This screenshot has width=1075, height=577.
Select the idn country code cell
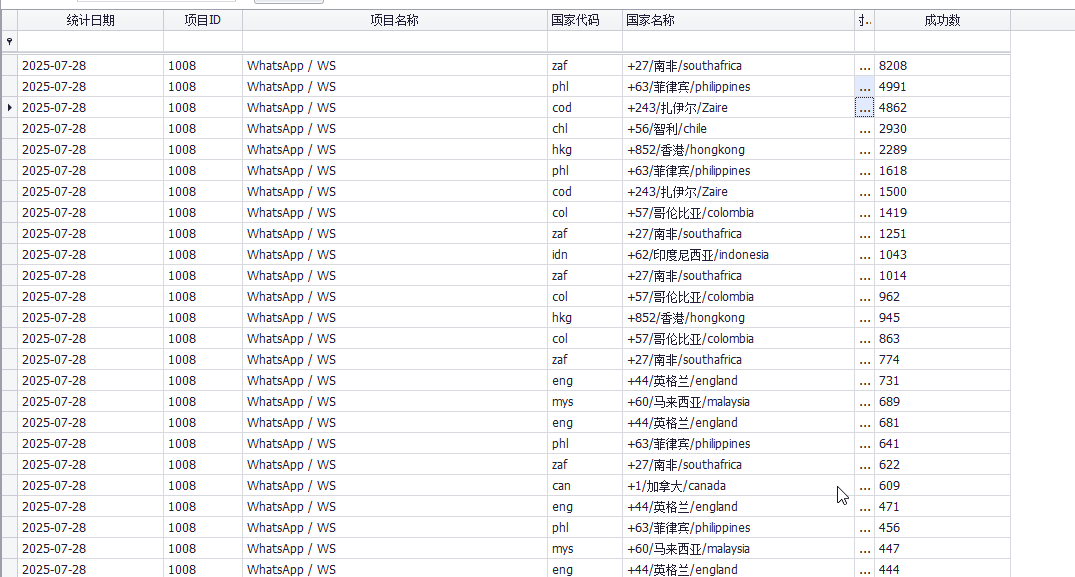pos(585,255)
